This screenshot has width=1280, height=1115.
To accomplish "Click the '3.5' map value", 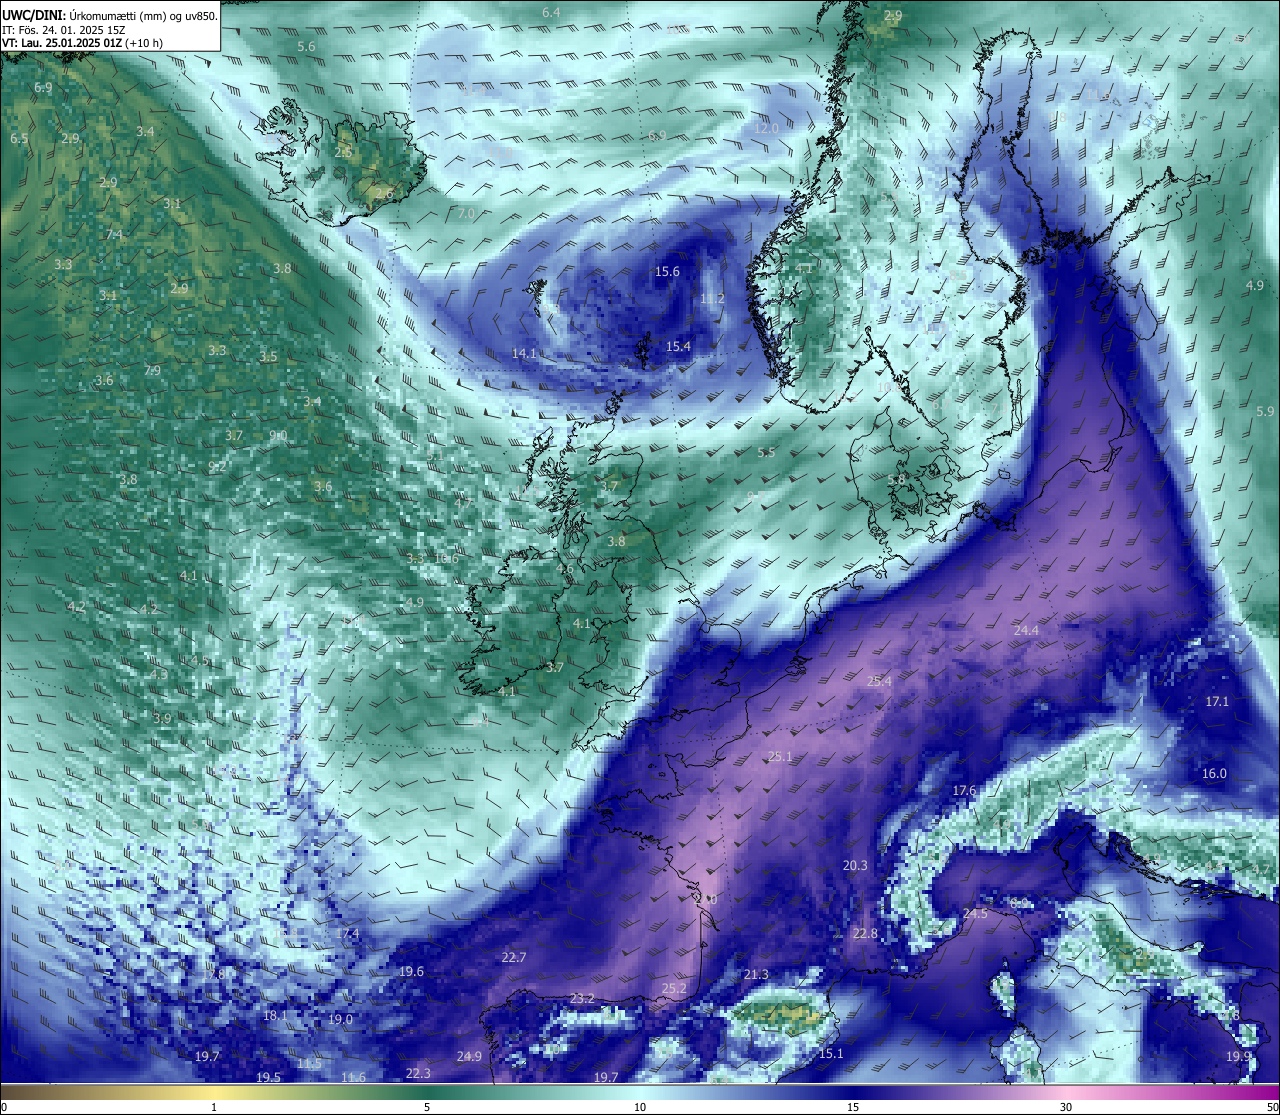I will coord(268,357).
